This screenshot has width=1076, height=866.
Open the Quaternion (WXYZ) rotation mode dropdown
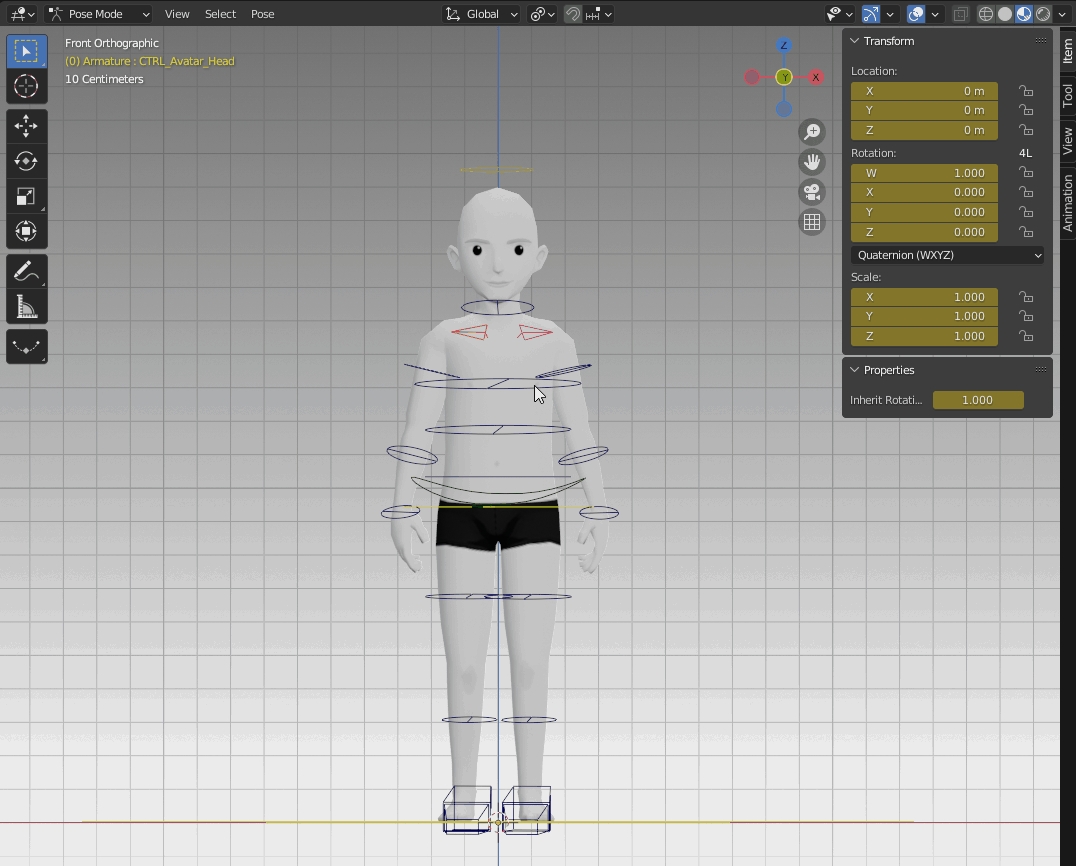click(x=947, y=255)
